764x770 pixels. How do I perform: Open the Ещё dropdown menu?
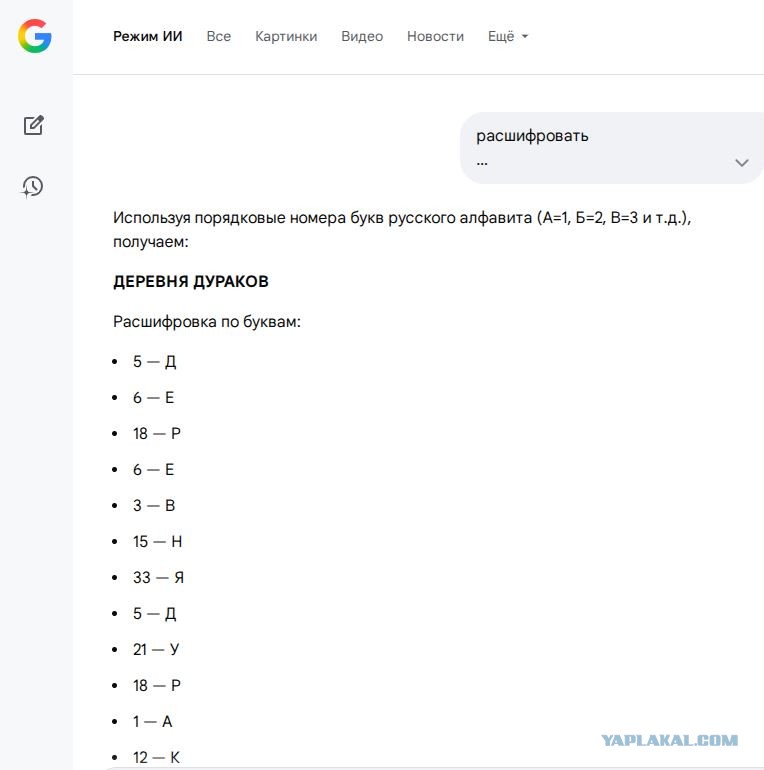[x=508, y=36]
